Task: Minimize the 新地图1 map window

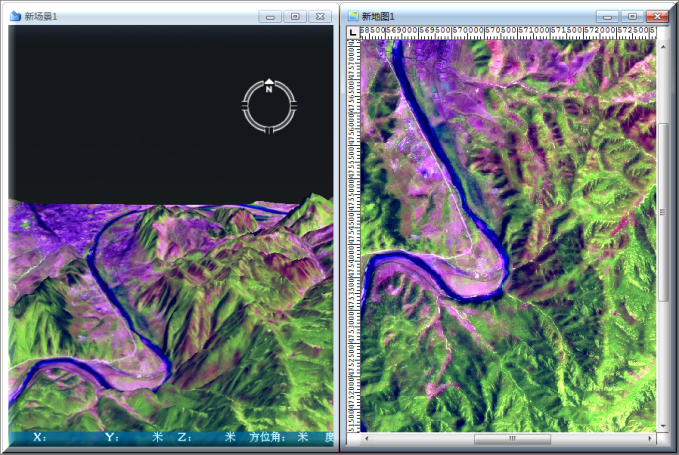Action: tap(607, 16)
